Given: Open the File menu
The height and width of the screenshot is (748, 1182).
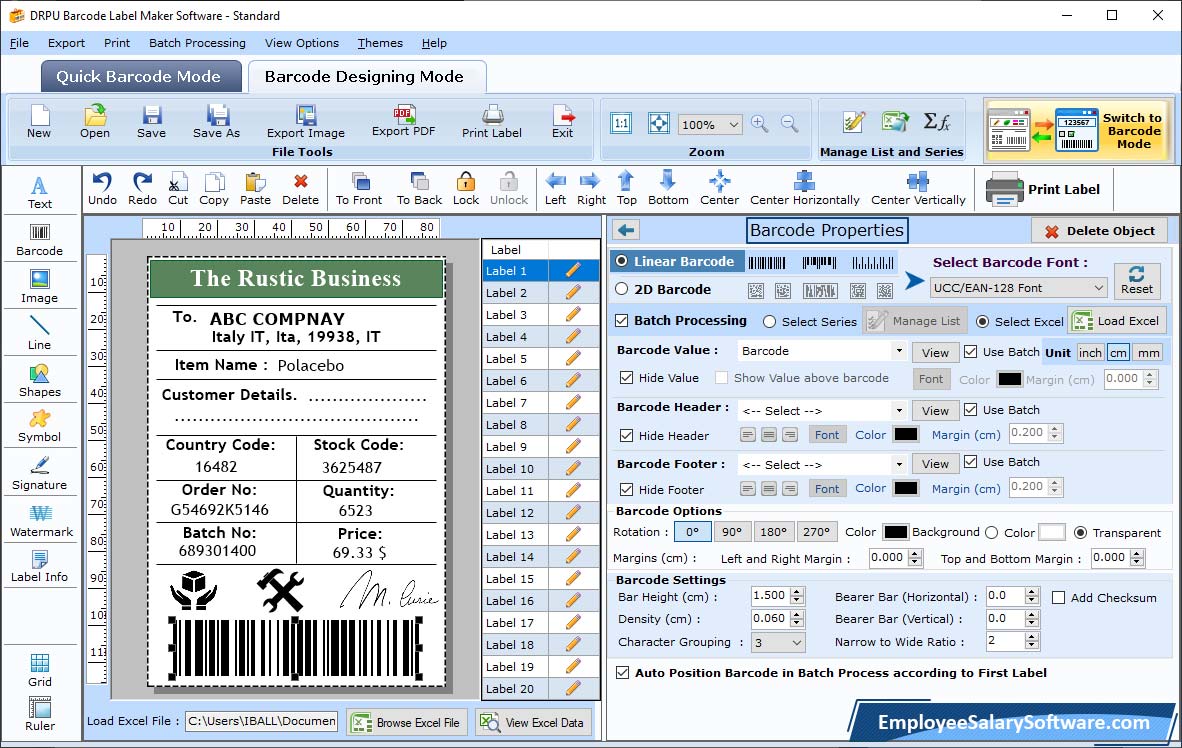Looking at the screenshot, I should coord(19,43).
